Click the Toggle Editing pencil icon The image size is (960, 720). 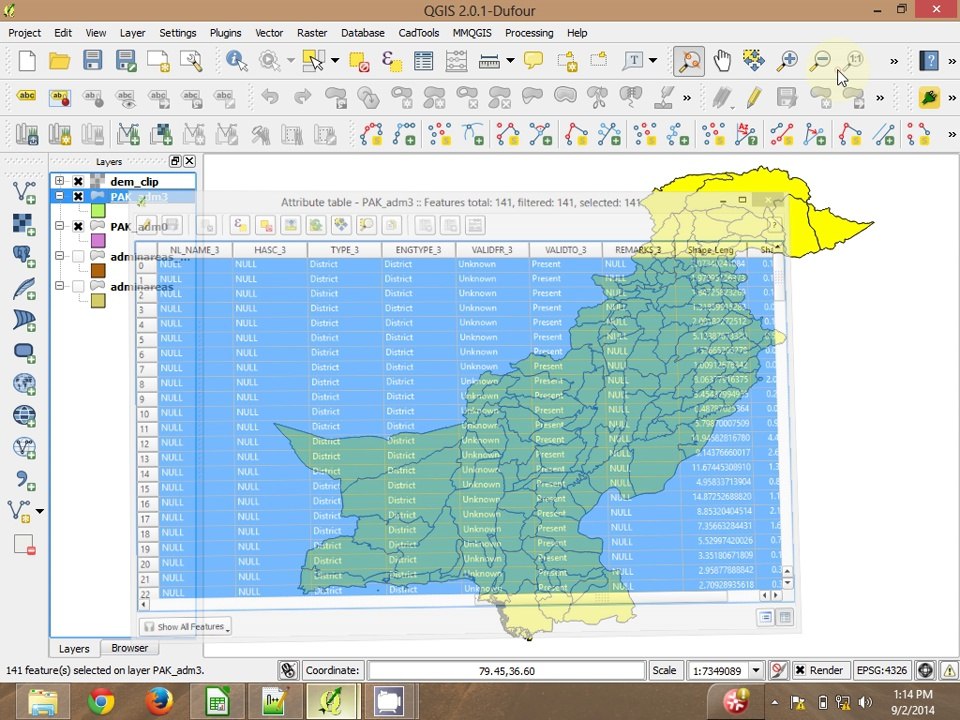[754, 96]
